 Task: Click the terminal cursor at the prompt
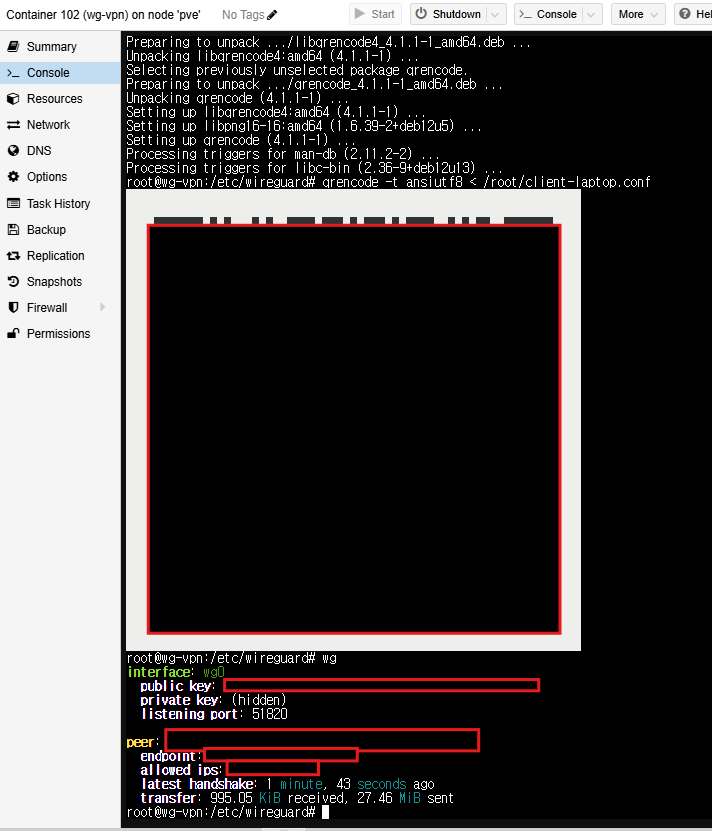click(x=326, y=812)
